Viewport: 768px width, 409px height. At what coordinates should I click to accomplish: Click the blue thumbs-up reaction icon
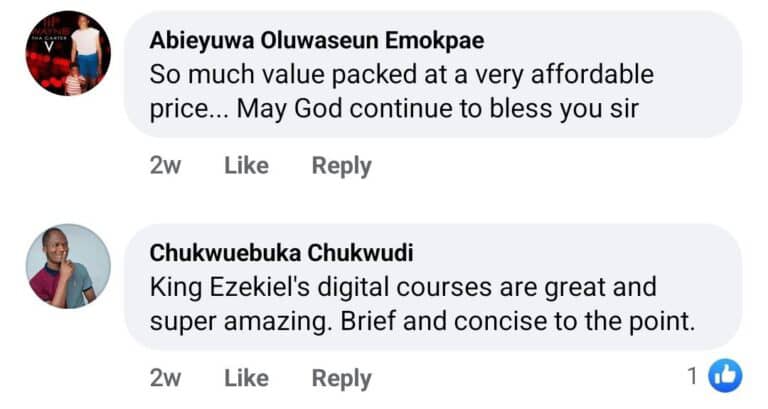tap(723, 376)
